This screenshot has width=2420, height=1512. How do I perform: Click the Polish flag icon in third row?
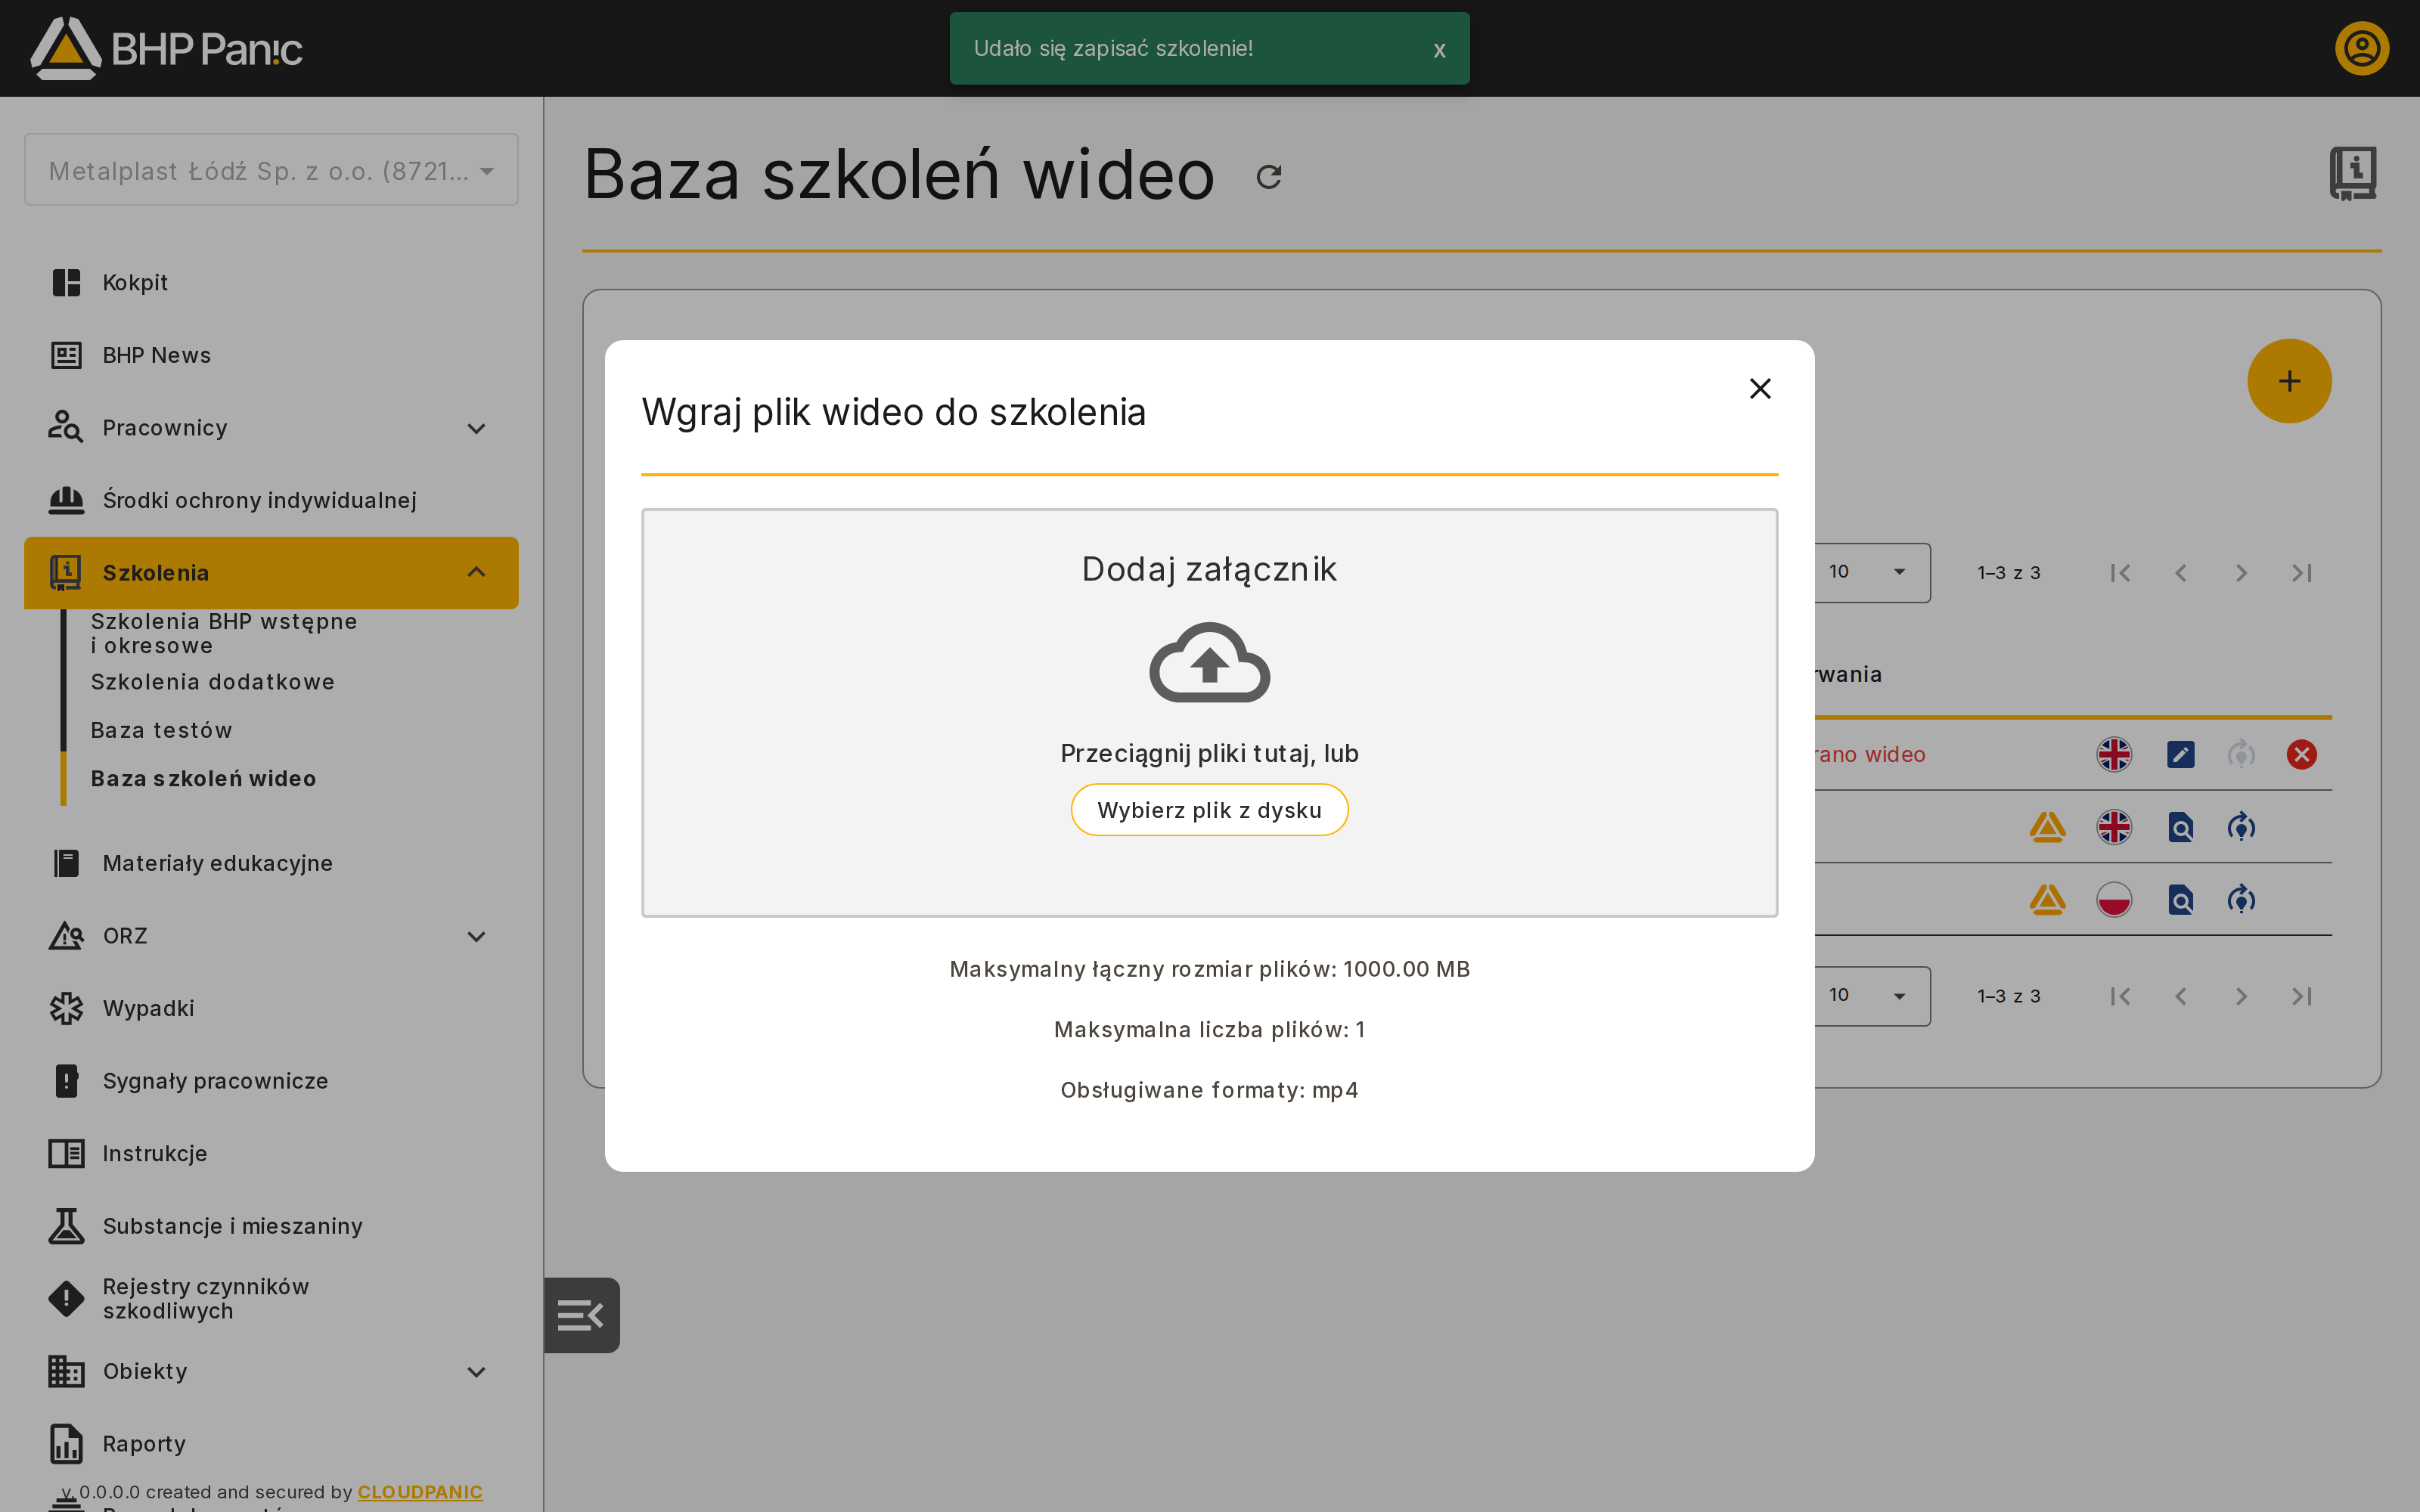point(2113,900)
